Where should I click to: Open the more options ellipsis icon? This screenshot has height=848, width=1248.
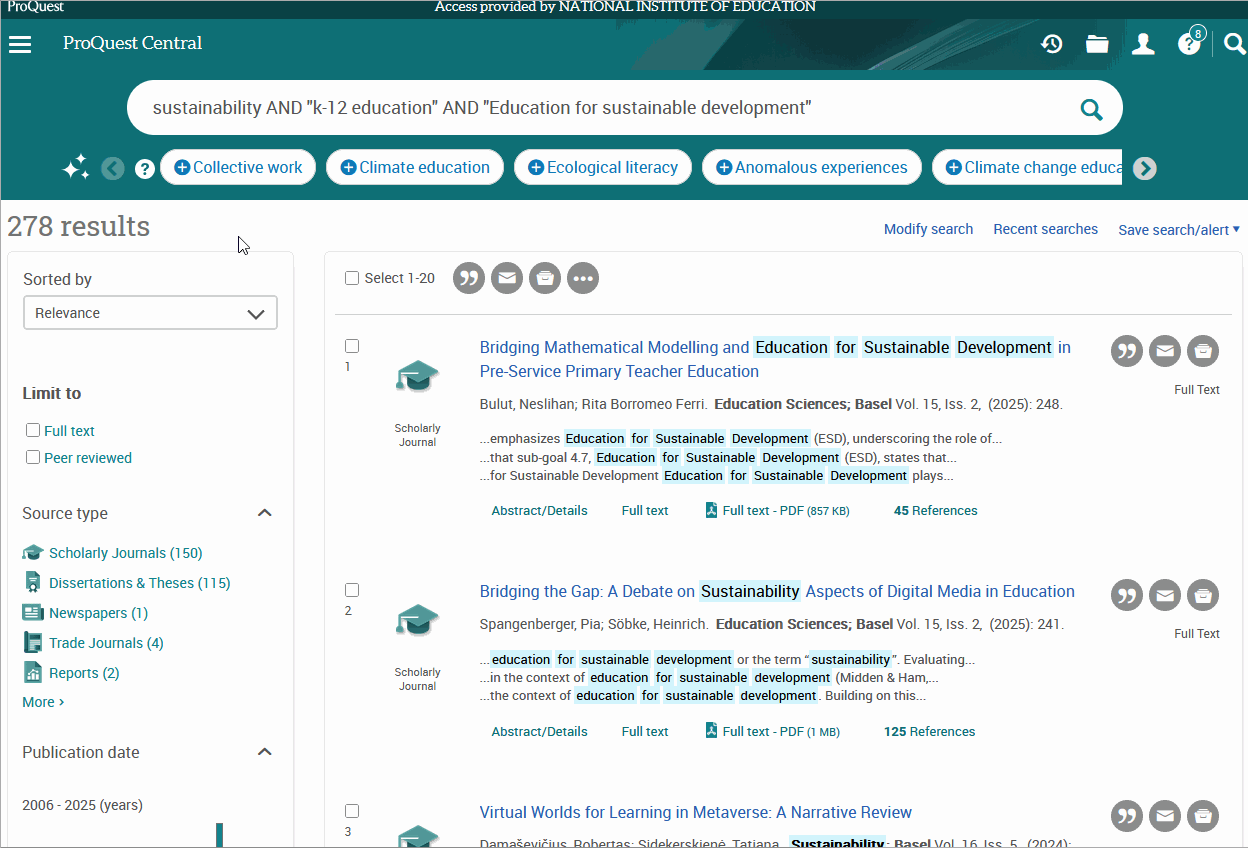[582, 278]
